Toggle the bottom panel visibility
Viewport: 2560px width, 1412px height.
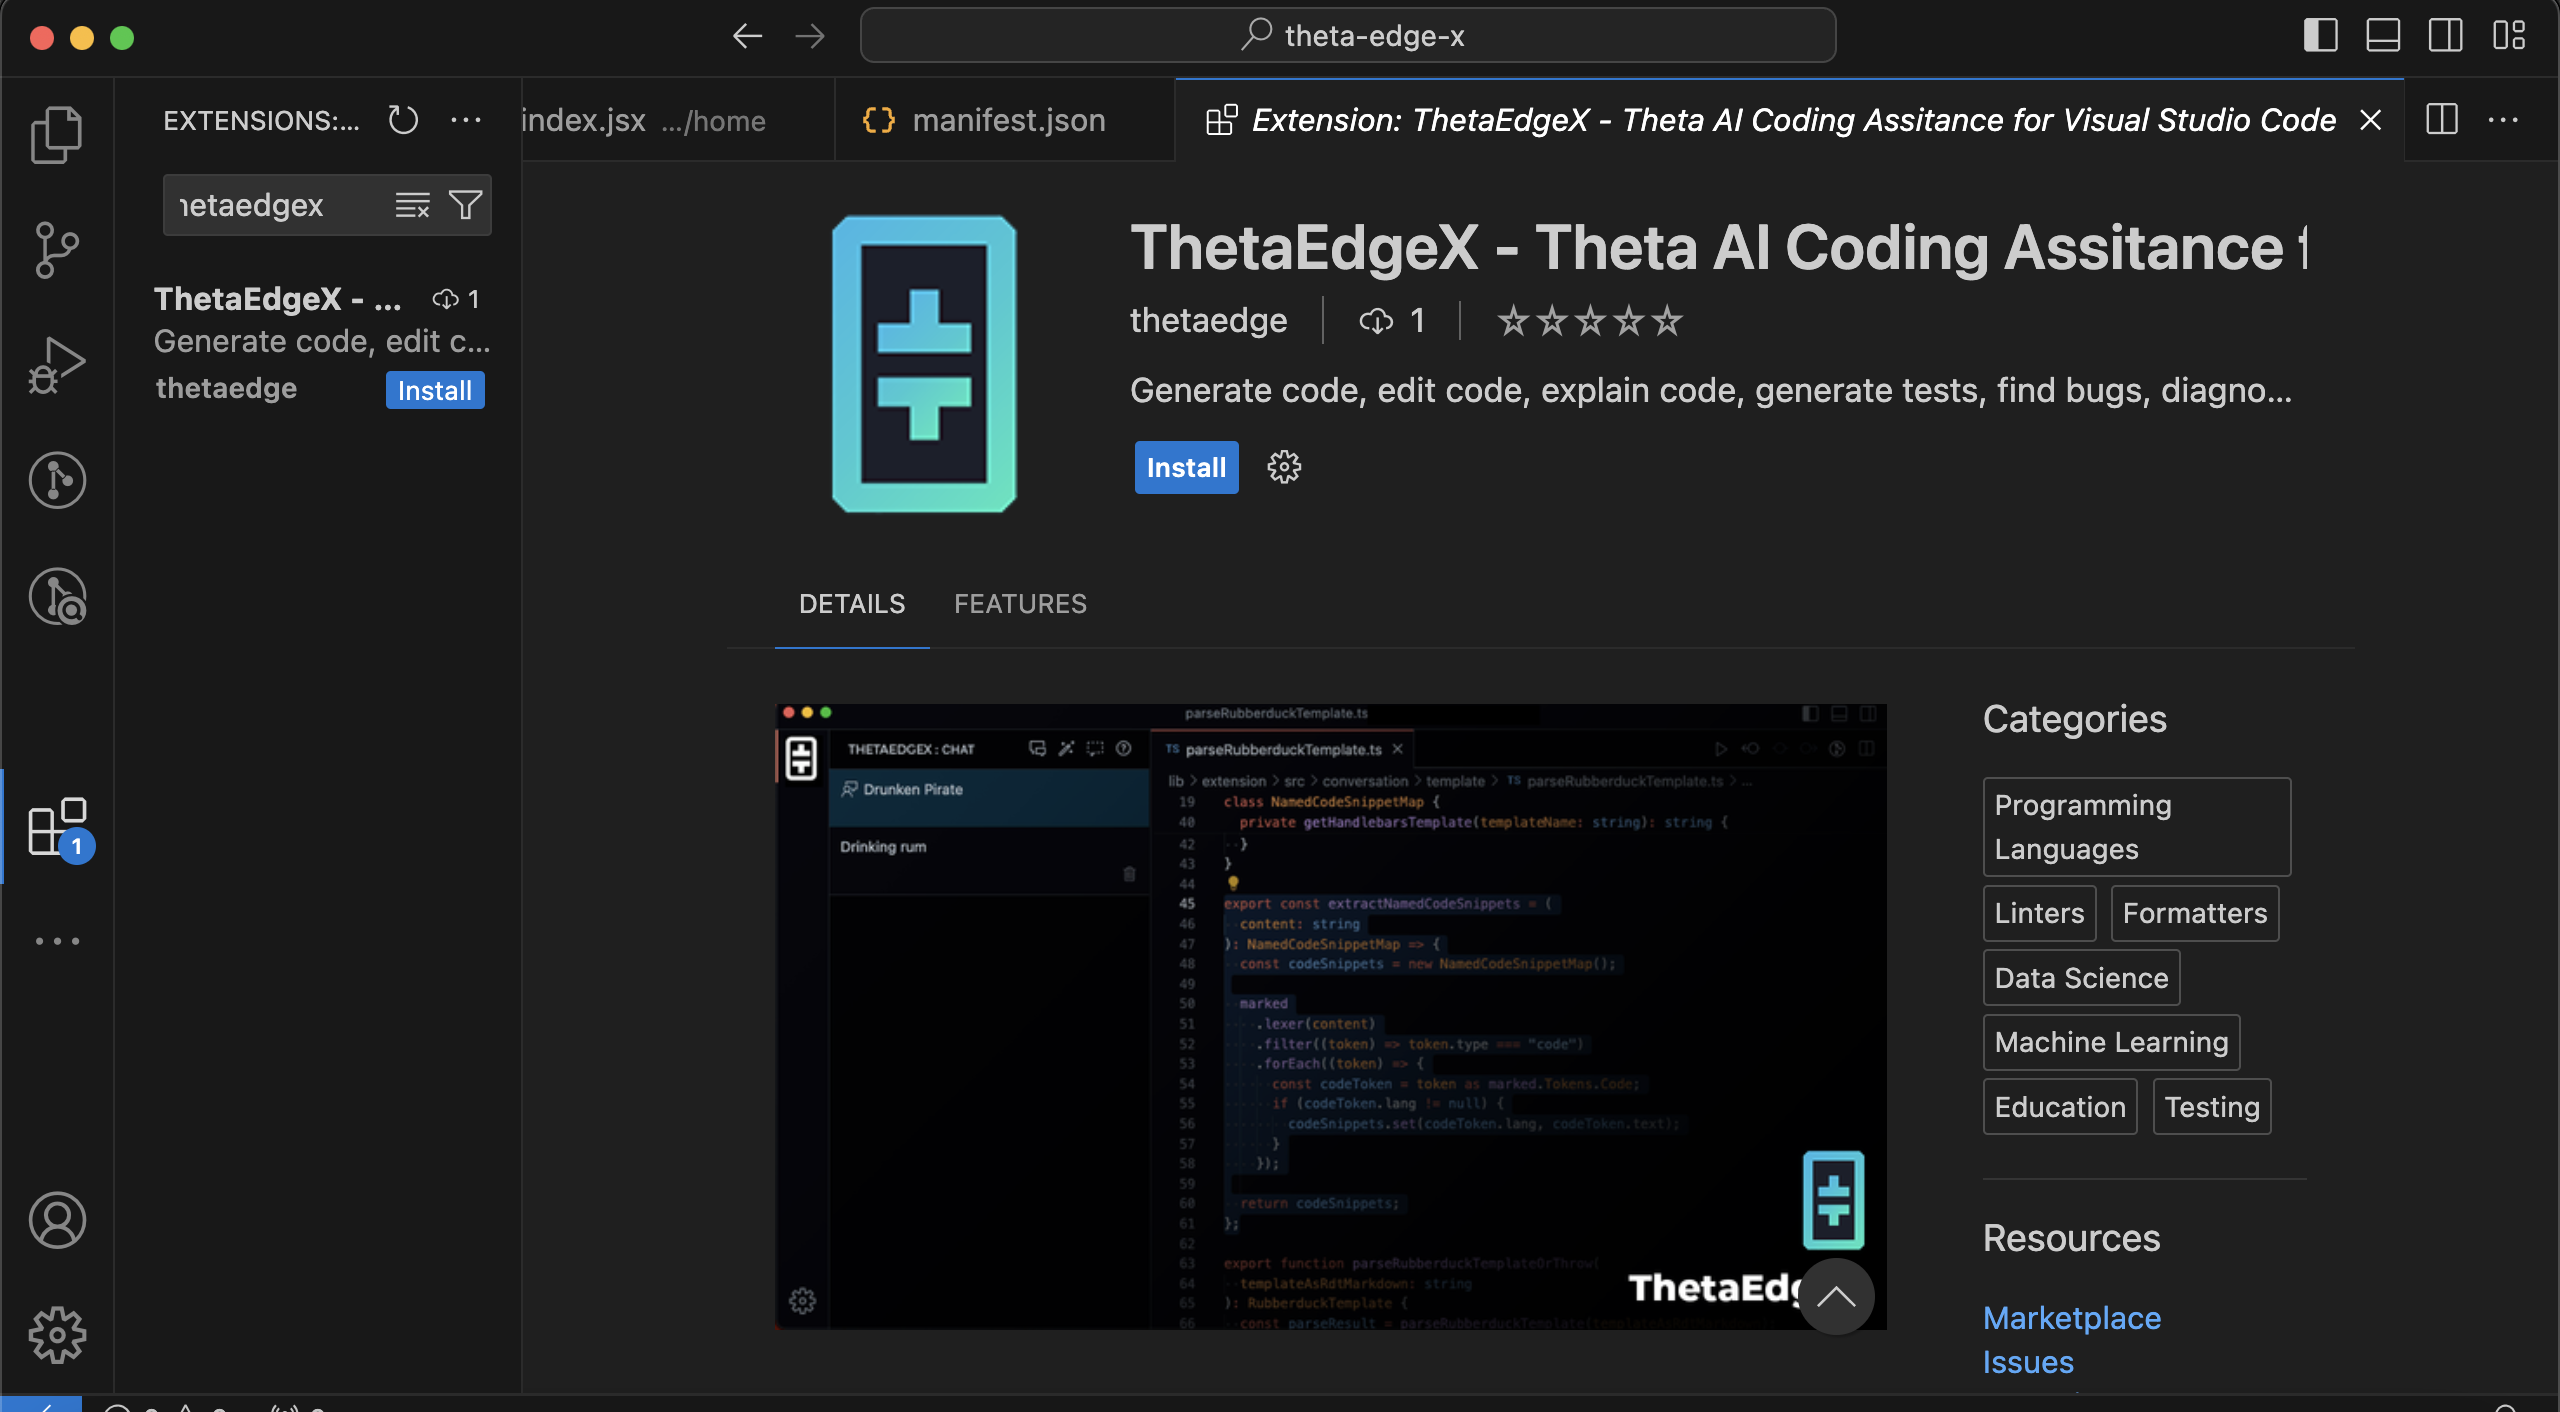2383,36
